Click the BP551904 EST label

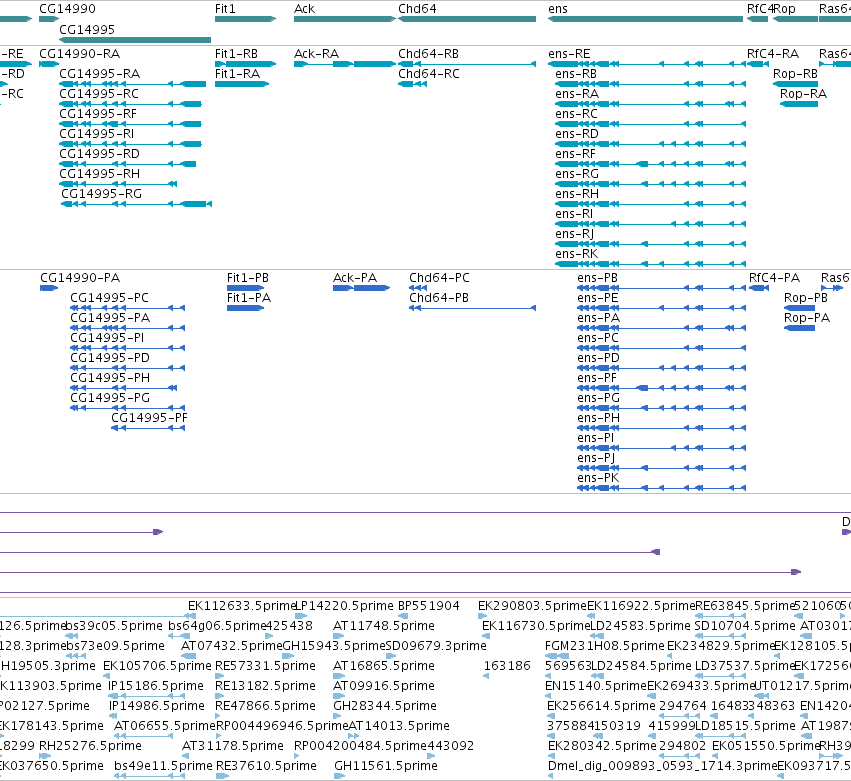click(429, 606)
